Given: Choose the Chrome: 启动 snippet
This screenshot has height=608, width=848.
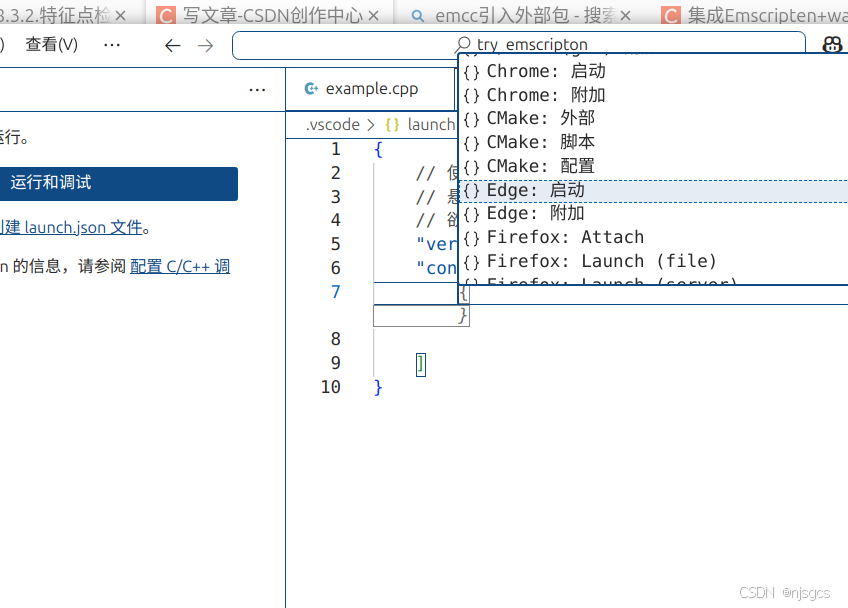Looking at the screenshot, I should tap(653, 71).
